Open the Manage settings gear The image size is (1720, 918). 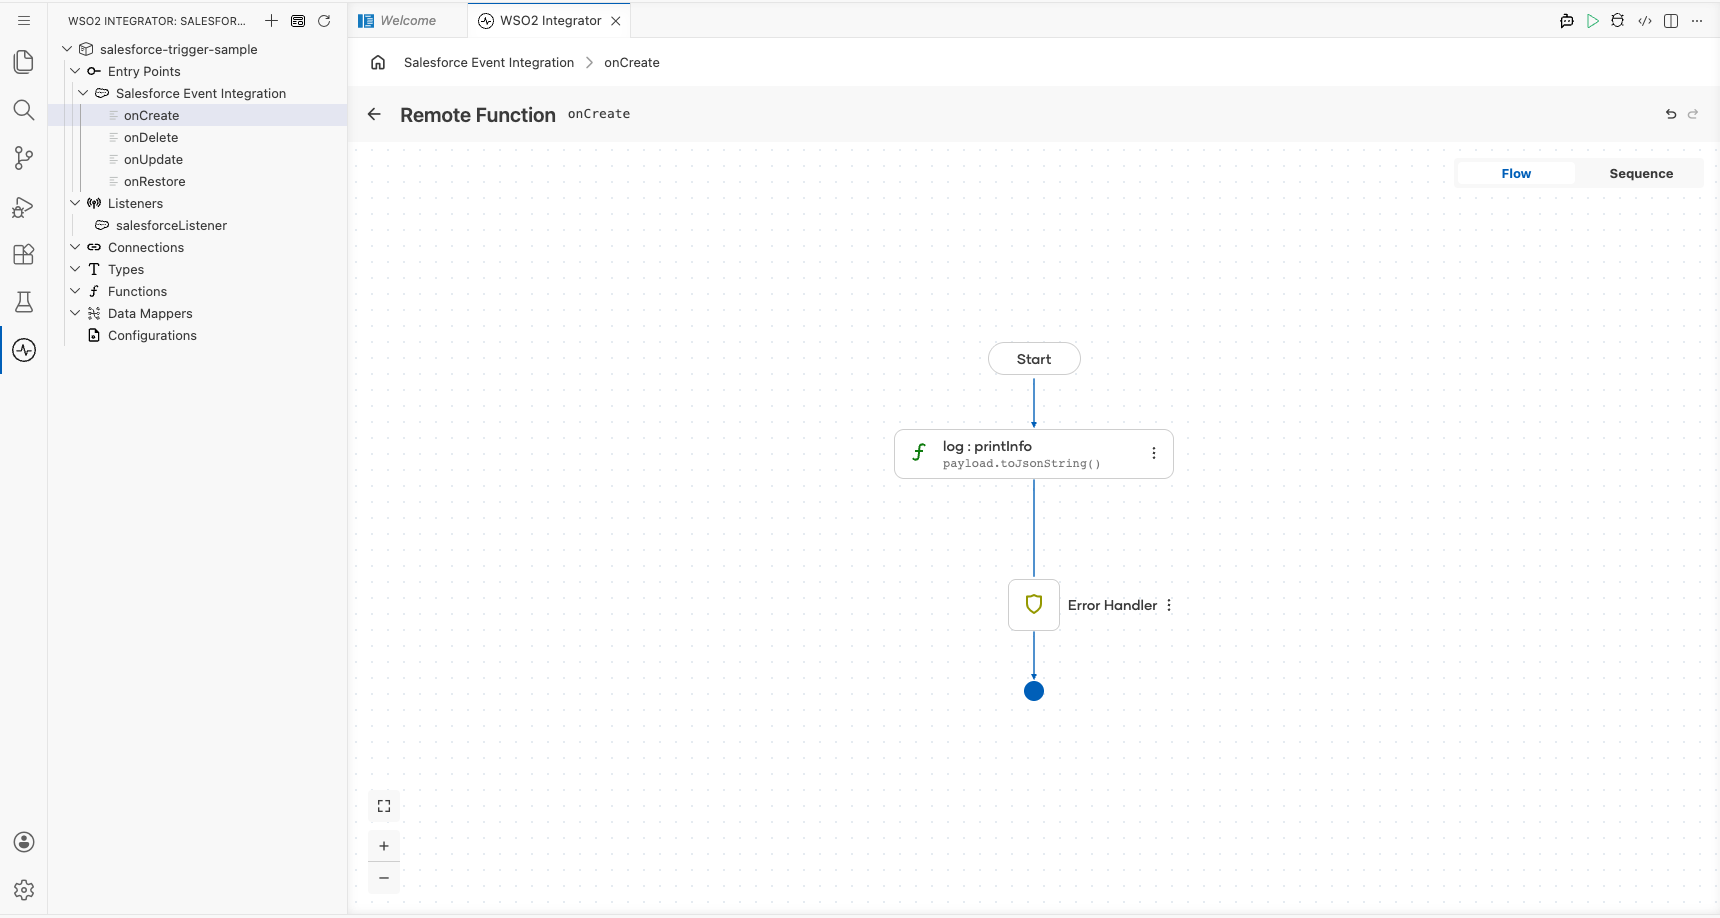pyautogui.click(x=24, y=890)
